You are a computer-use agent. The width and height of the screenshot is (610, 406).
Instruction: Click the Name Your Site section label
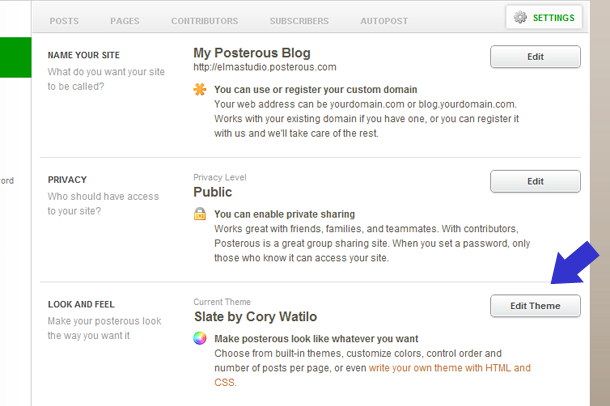[x=84, y=55]
